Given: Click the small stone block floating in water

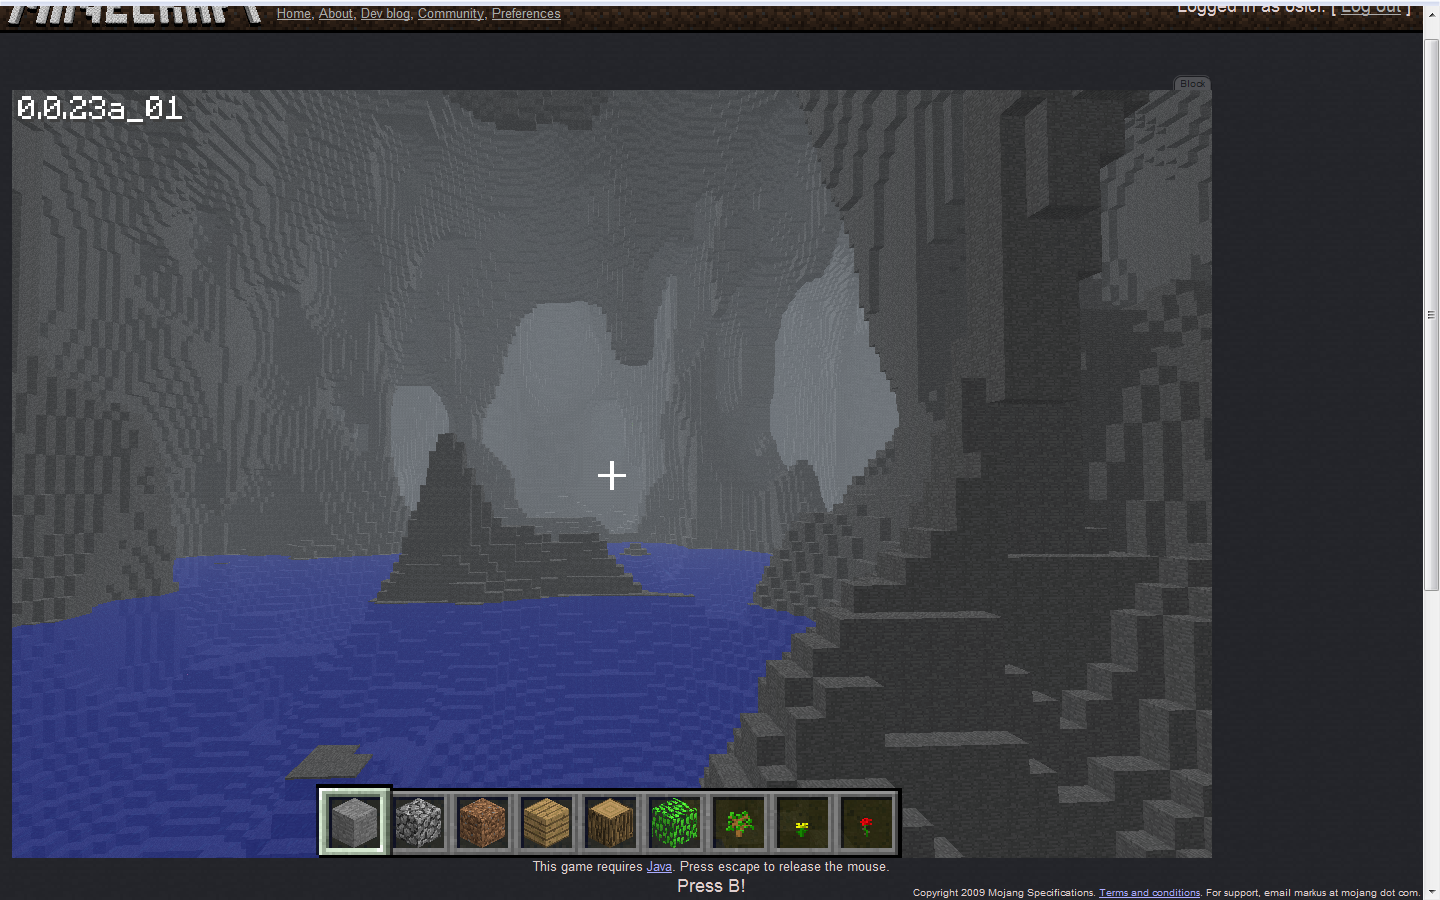Looking at the screenshot, I should point(328,762).
